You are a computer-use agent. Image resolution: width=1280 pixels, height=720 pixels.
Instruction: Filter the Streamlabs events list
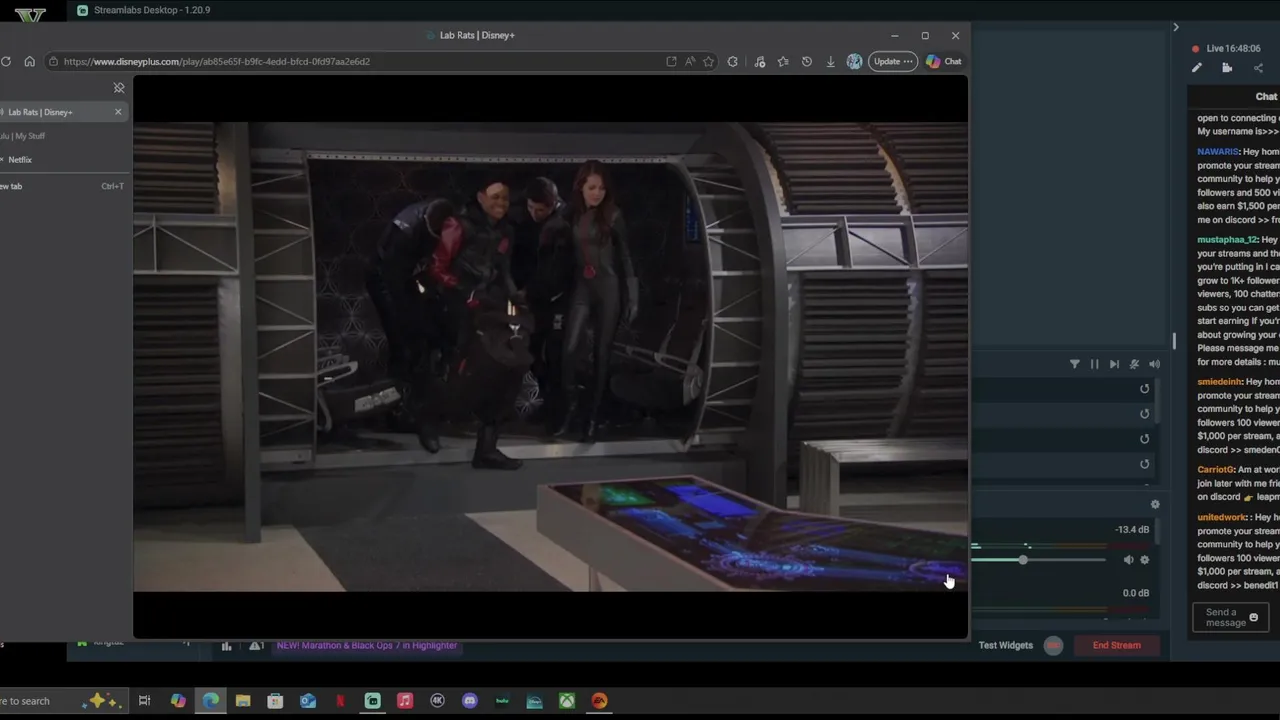(x=1075, y=364)
